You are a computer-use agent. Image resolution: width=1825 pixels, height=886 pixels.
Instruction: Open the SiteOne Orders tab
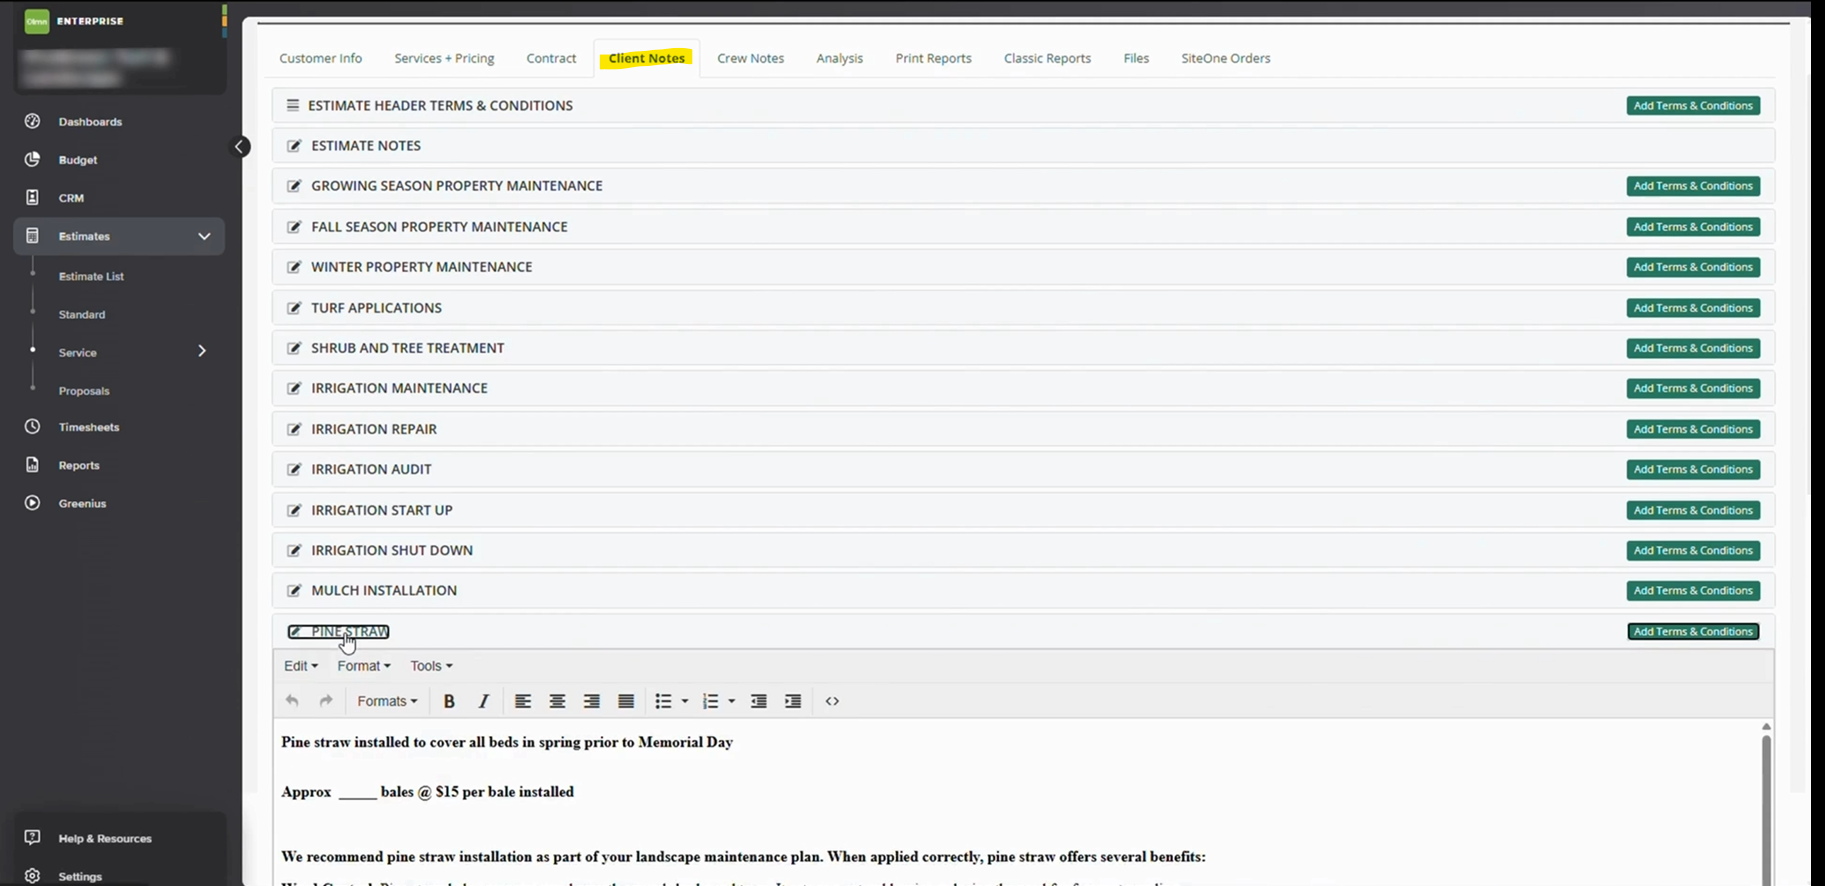coord(1226,58)
